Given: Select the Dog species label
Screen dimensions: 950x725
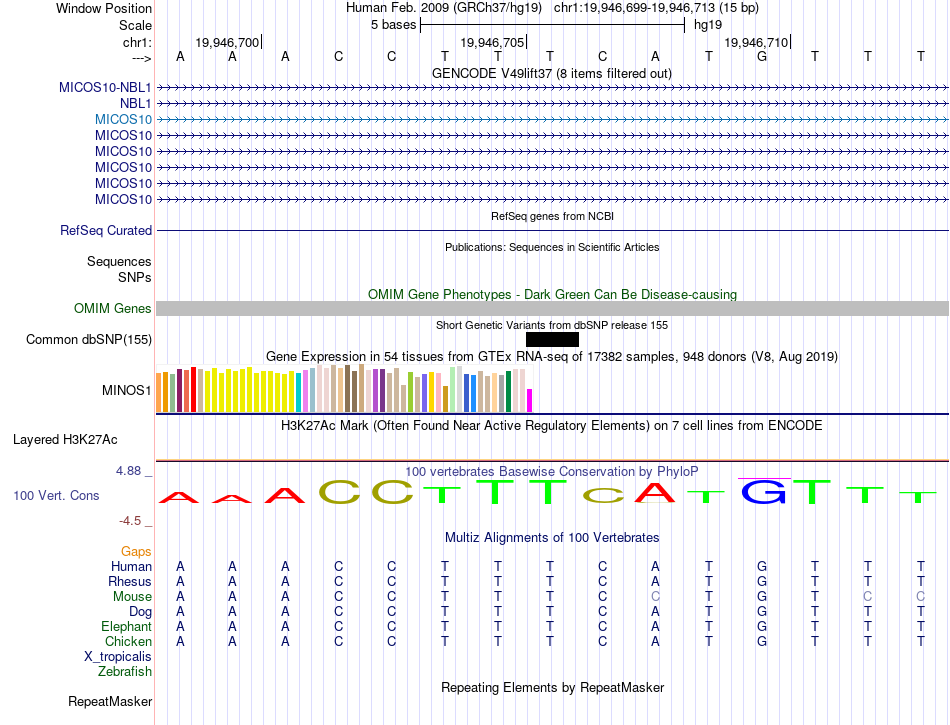Looking at the screenshot, I should 140,612.
